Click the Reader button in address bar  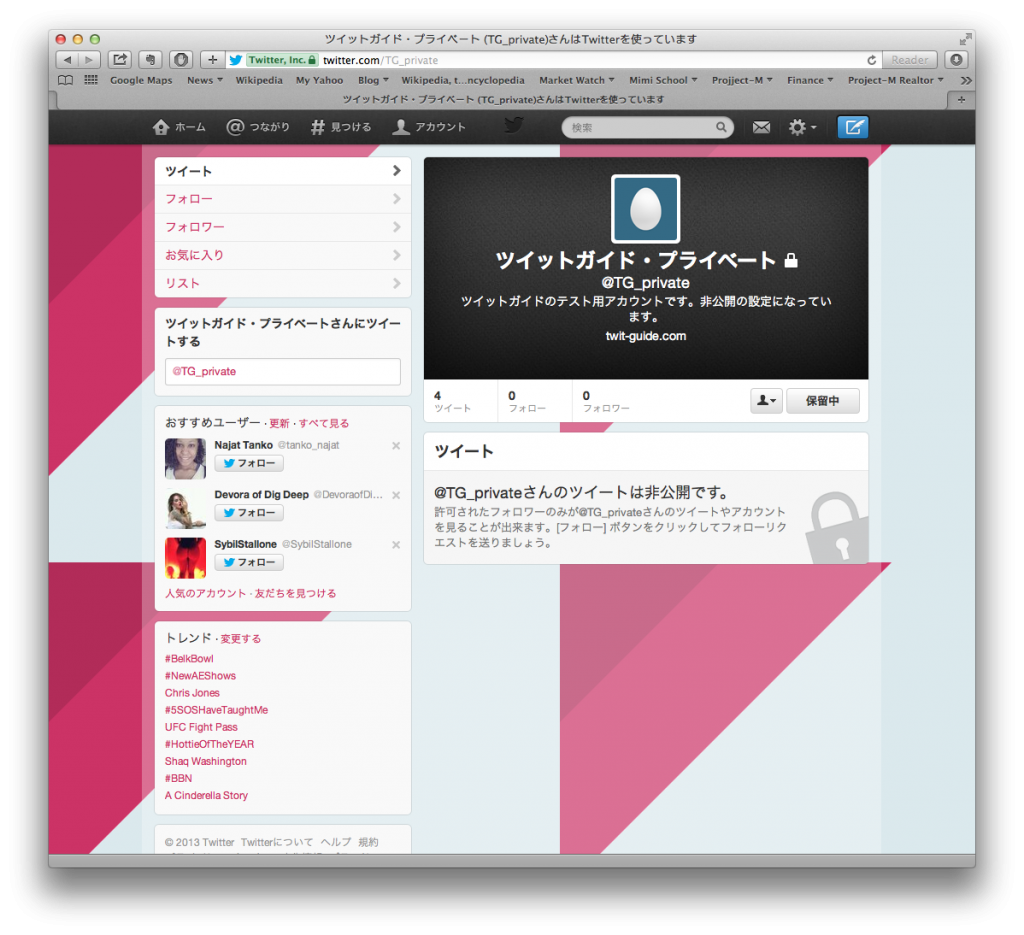[909, 60]
